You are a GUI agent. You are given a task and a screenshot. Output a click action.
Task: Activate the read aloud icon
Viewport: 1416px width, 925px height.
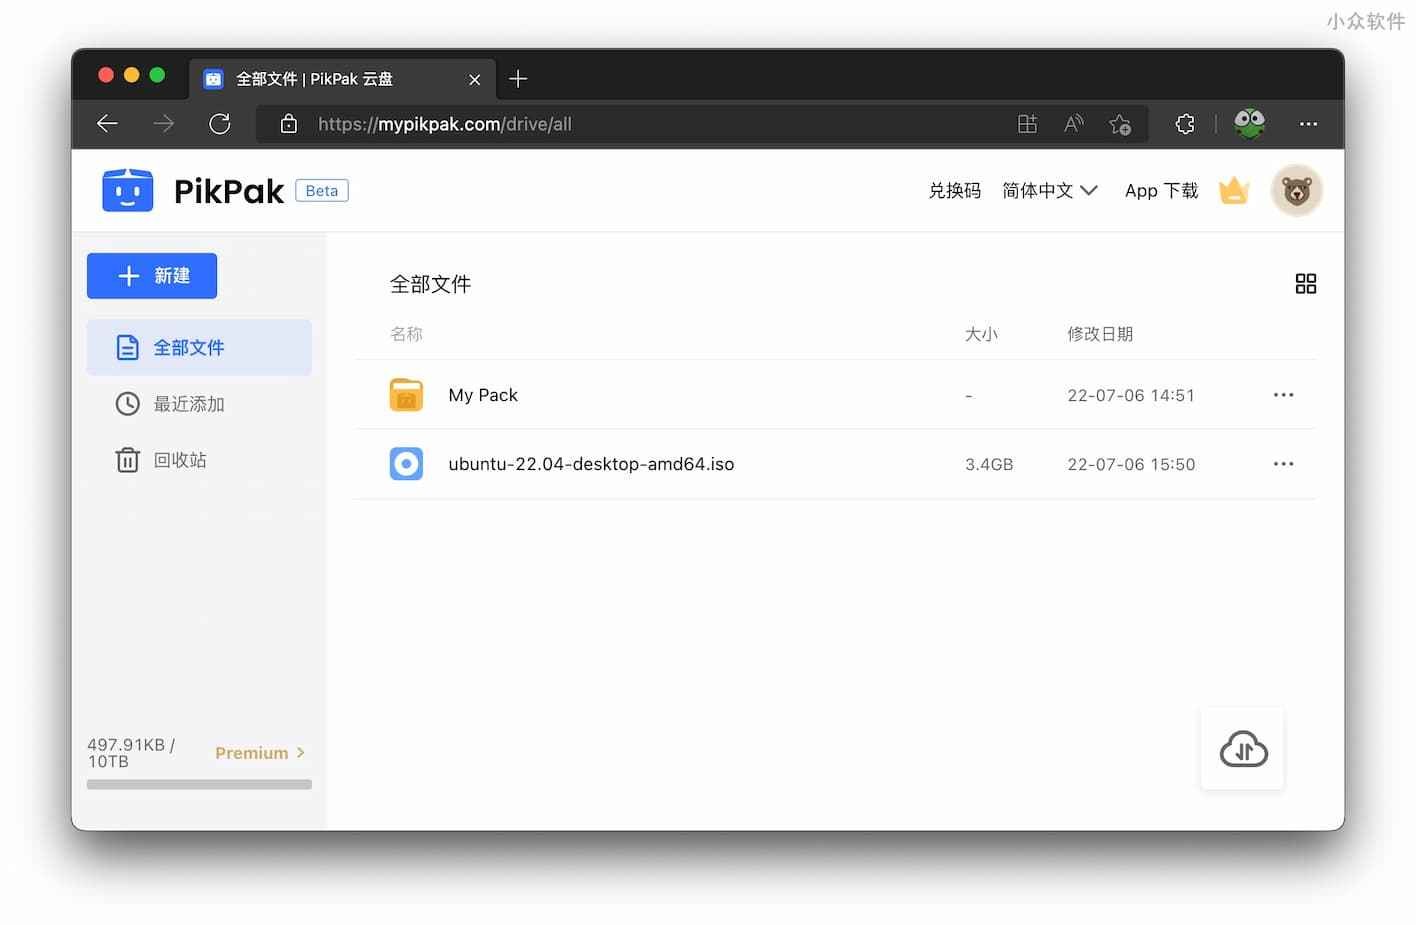[1074, 124]
